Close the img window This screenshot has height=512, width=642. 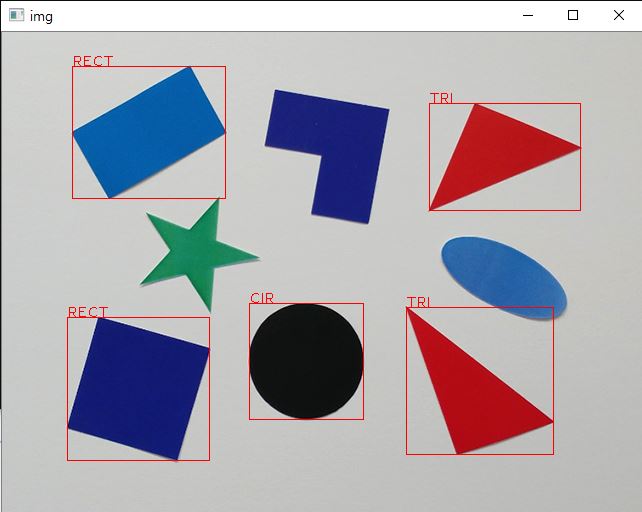click(x=619, y=16)
